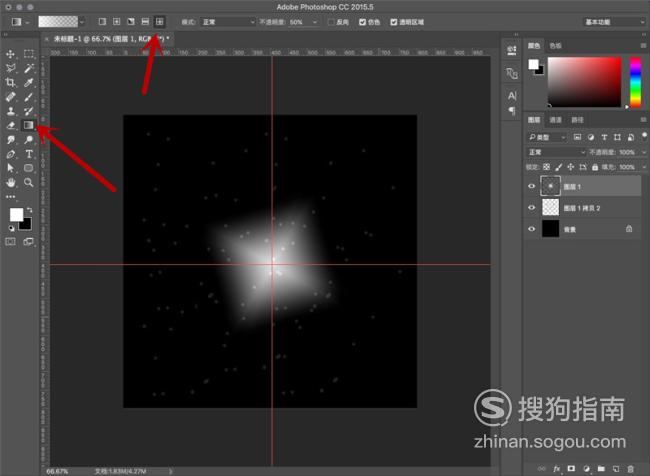This screenshot has height=476, width=650.
Task: Choose the reflected gradient style
Action: tap(145, 22)
